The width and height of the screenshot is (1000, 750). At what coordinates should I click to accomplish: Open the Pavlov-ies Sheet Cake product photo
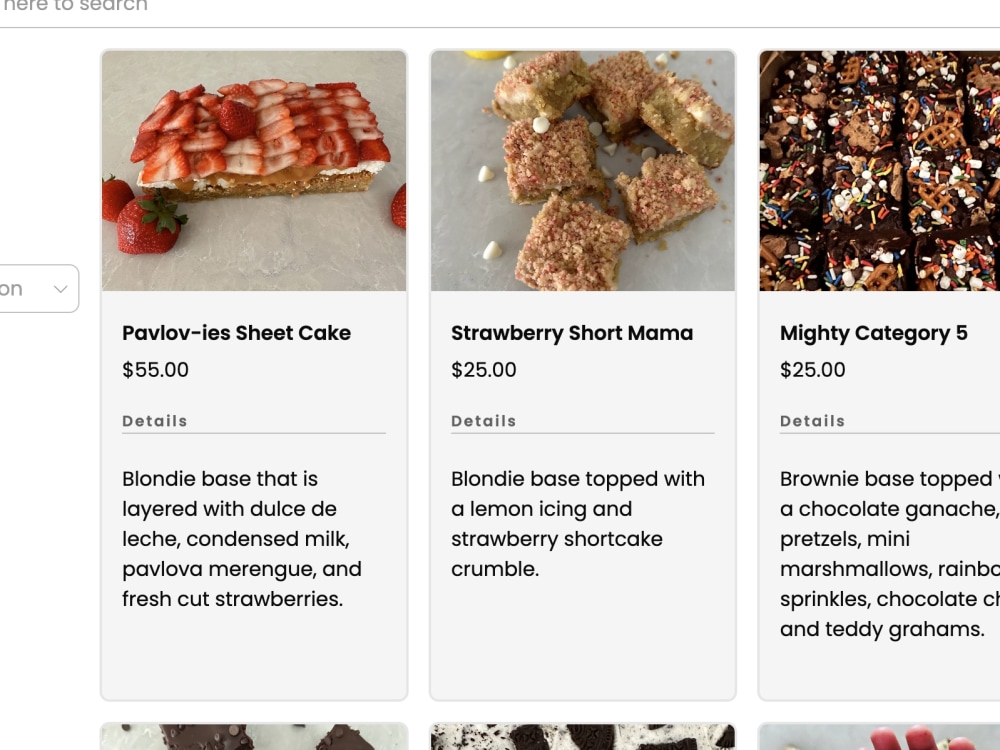(x=254, y=171)
